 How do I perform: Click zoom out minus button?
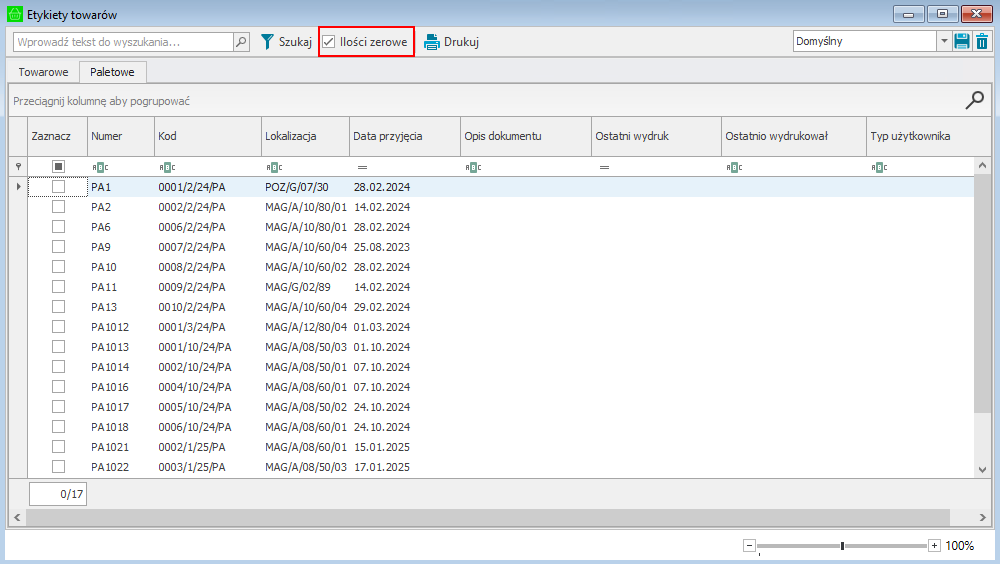pyautogui.click(x=749, y=545)
